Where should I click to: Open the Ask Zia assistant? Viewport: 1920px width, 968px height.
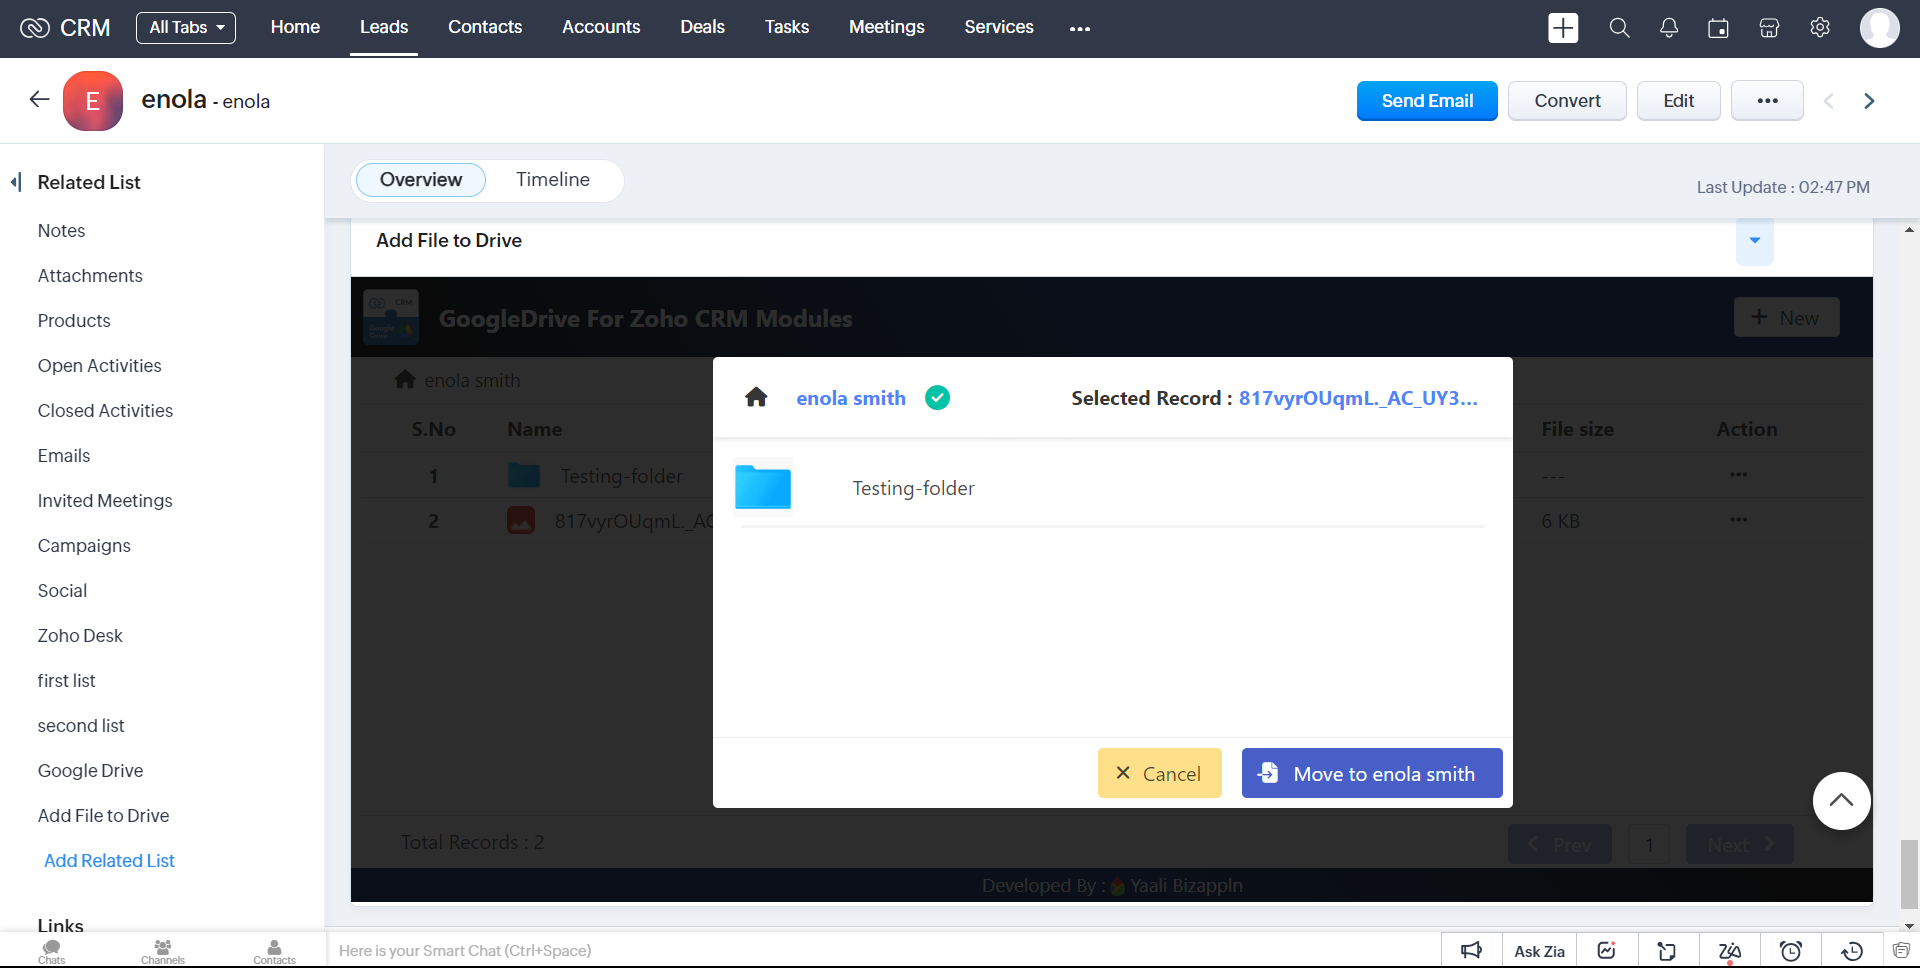coord(1539,951)
